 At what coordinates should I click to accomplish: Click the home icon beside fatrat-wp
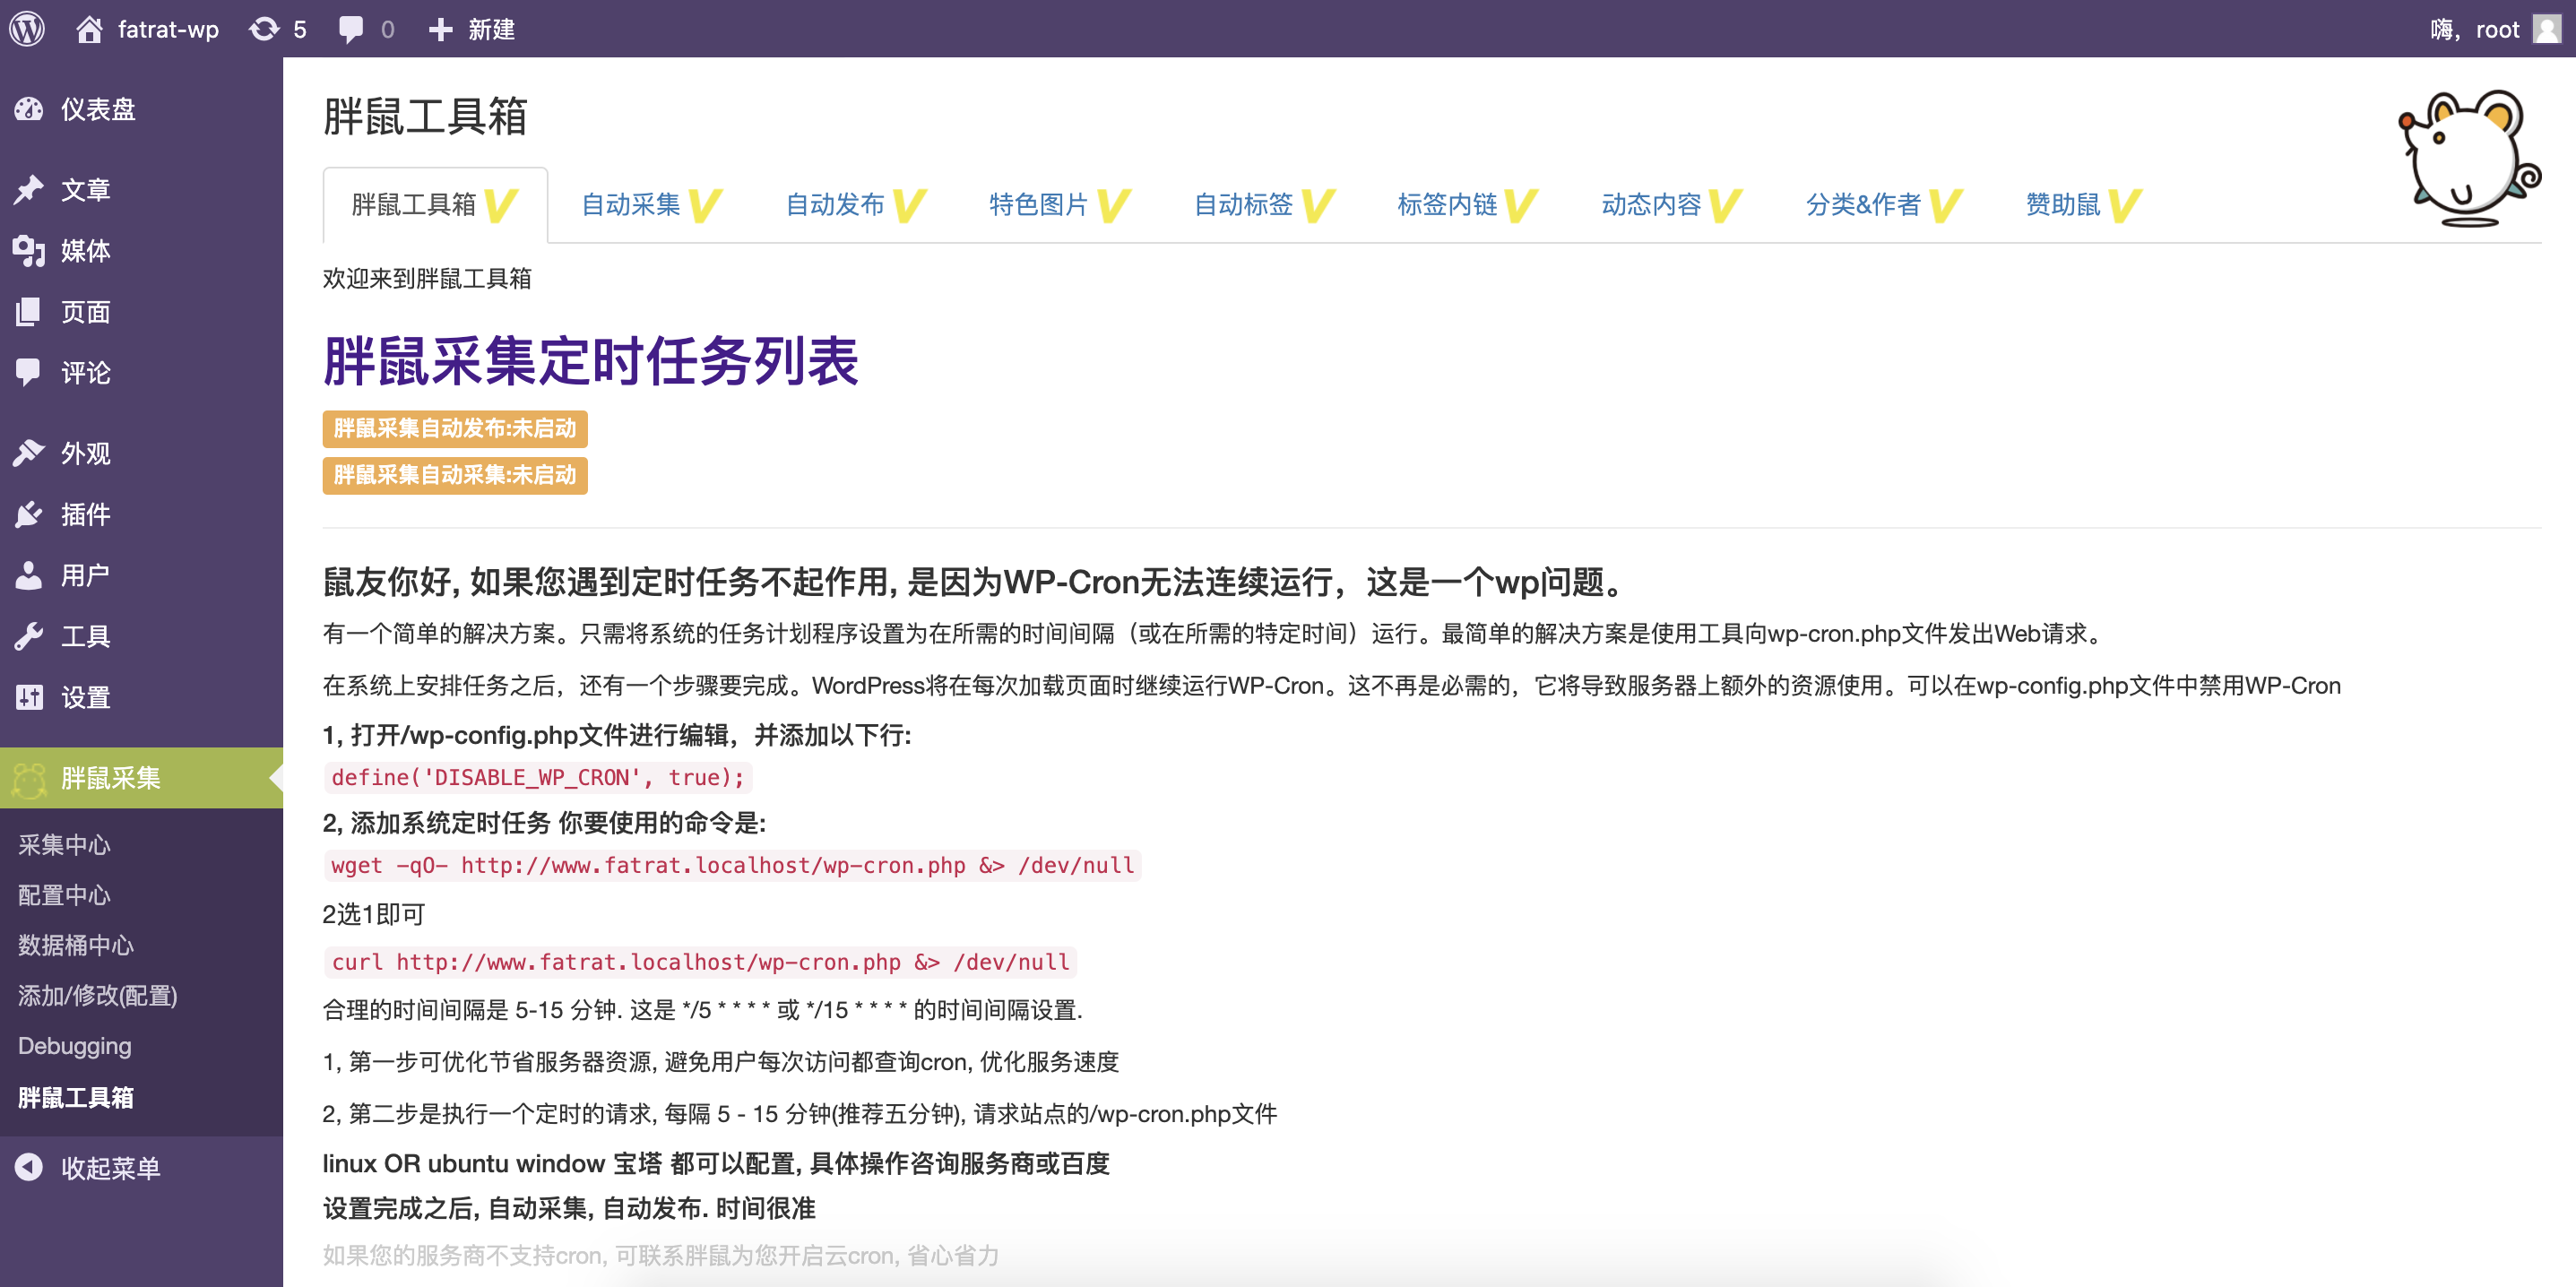coord(89,29)
